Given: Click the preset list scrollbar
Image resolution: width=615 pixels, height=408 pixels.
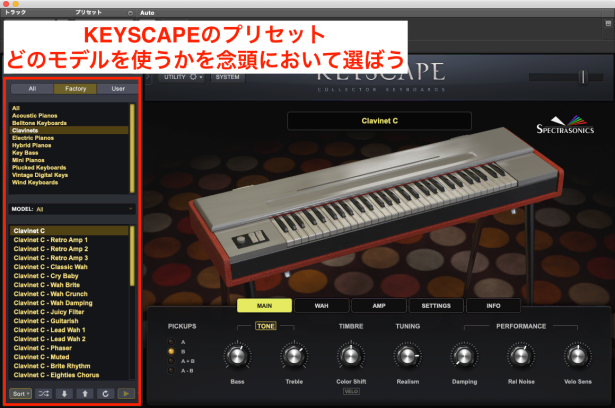Looking at the screenshot, I should 132,256.
